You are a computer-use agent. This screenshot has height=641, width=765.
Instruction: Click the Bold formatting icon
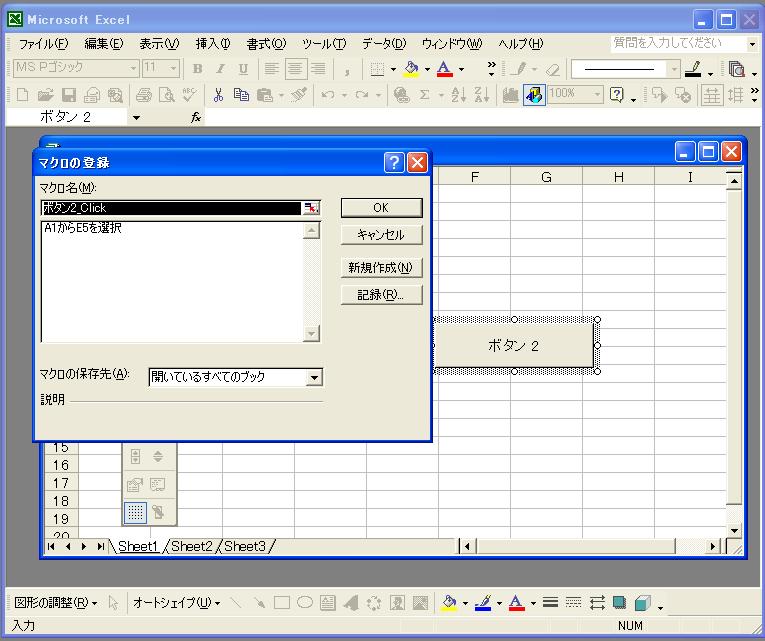[198, 69]
